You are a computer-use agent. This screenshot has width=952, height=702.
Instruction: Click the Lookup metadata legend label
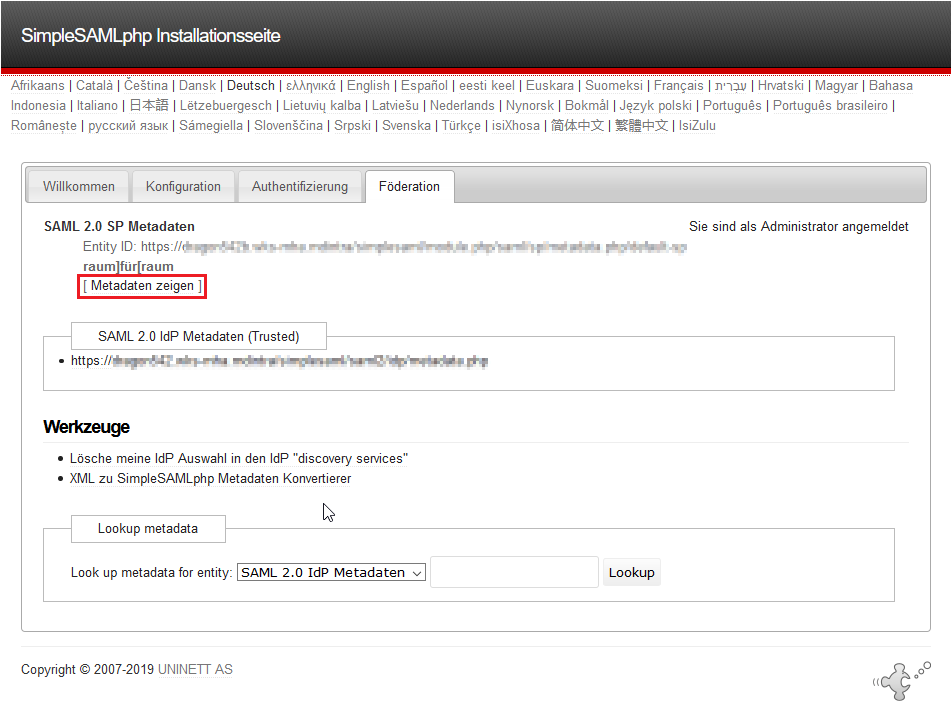coord(148,528)
